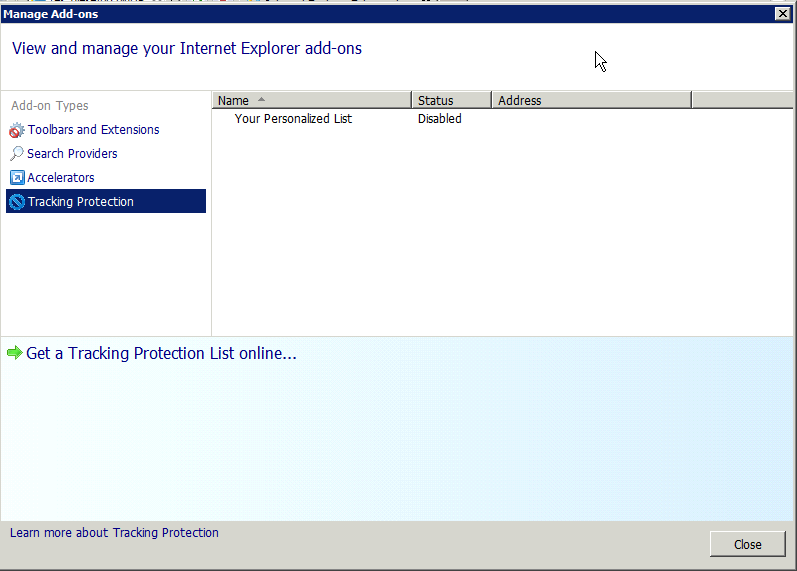The image size is (797, 571).
Task: Click the sort arrow in Name column
Action: (262, 100)
